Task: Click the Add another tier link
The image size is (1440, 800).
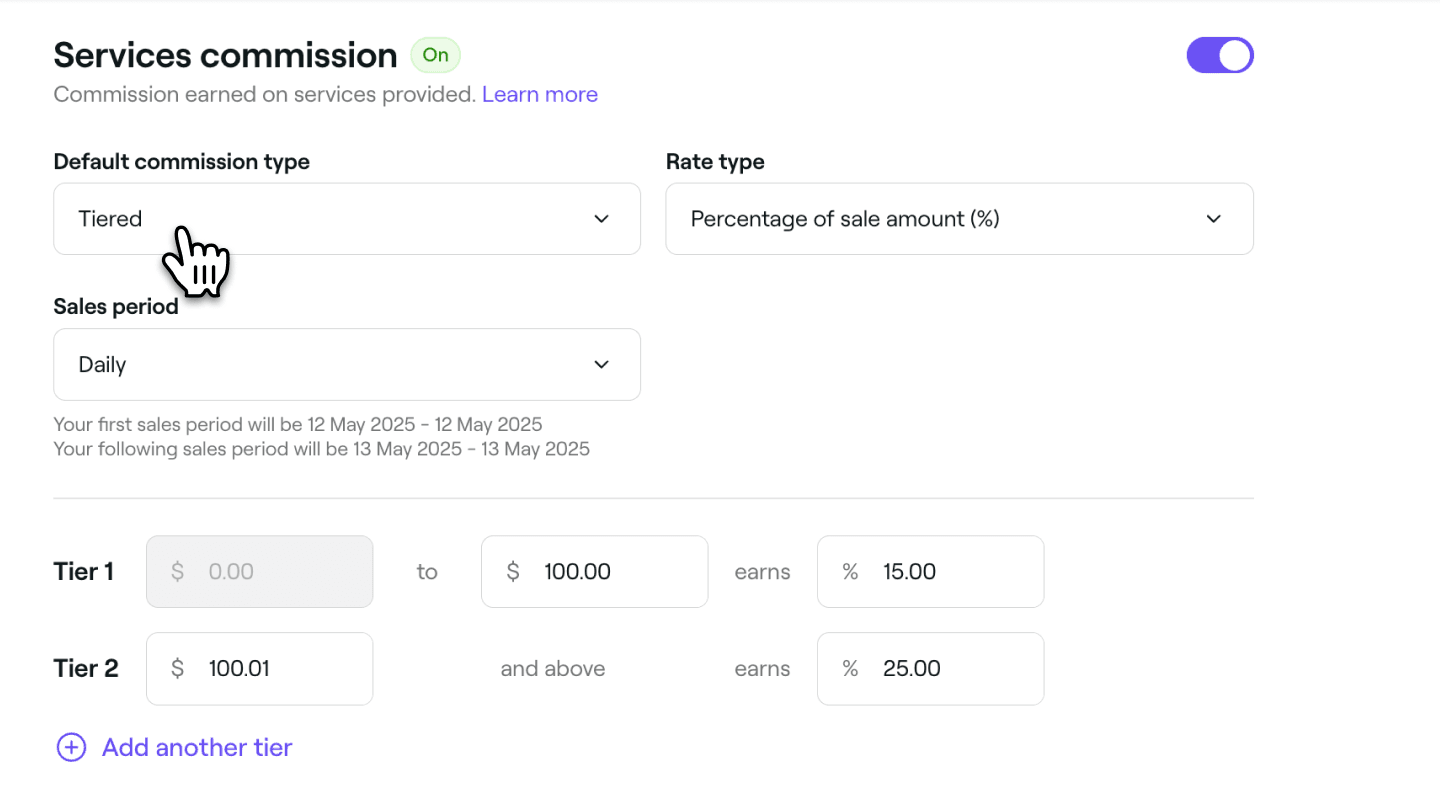Action: 197,748
